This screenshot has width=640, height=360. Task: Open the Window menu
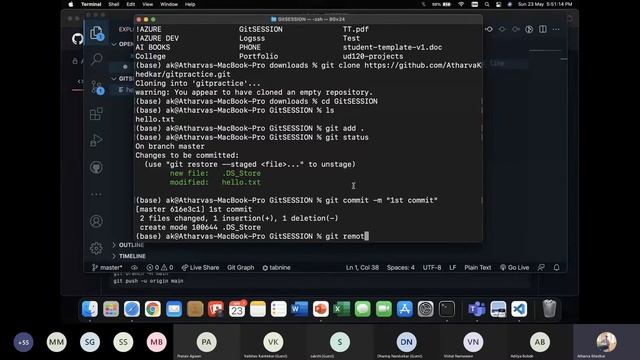click(x=169, y=4)
